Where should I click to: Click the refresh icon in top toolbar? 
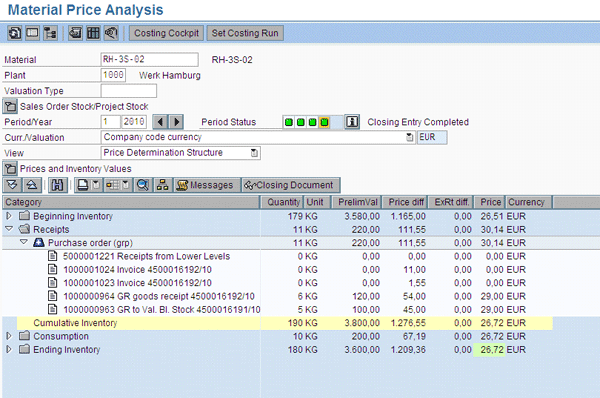point(15,33)
